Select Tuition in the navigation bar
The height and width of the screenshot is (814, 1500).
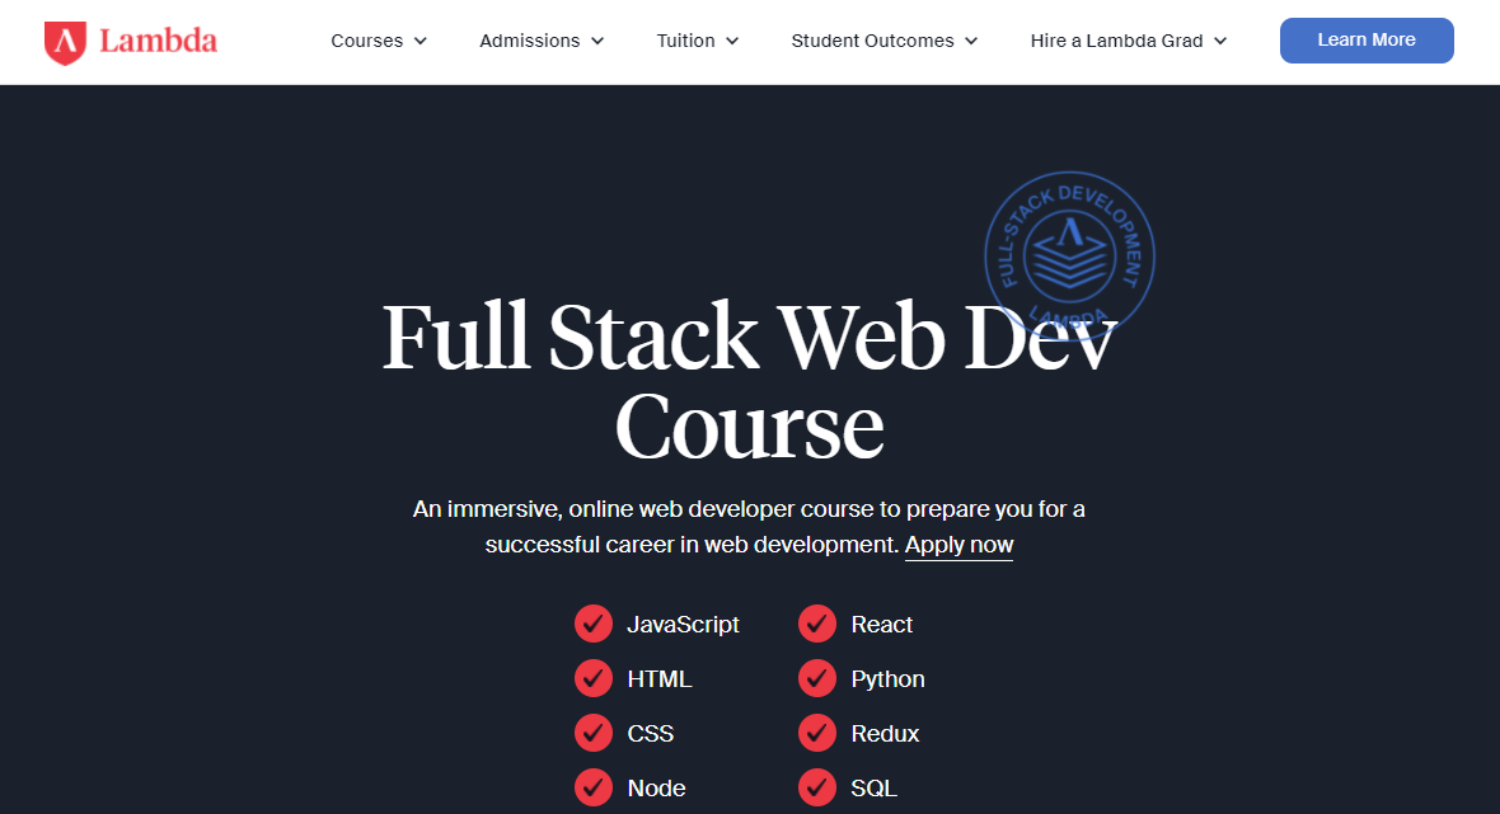click(x=686, y=41)
